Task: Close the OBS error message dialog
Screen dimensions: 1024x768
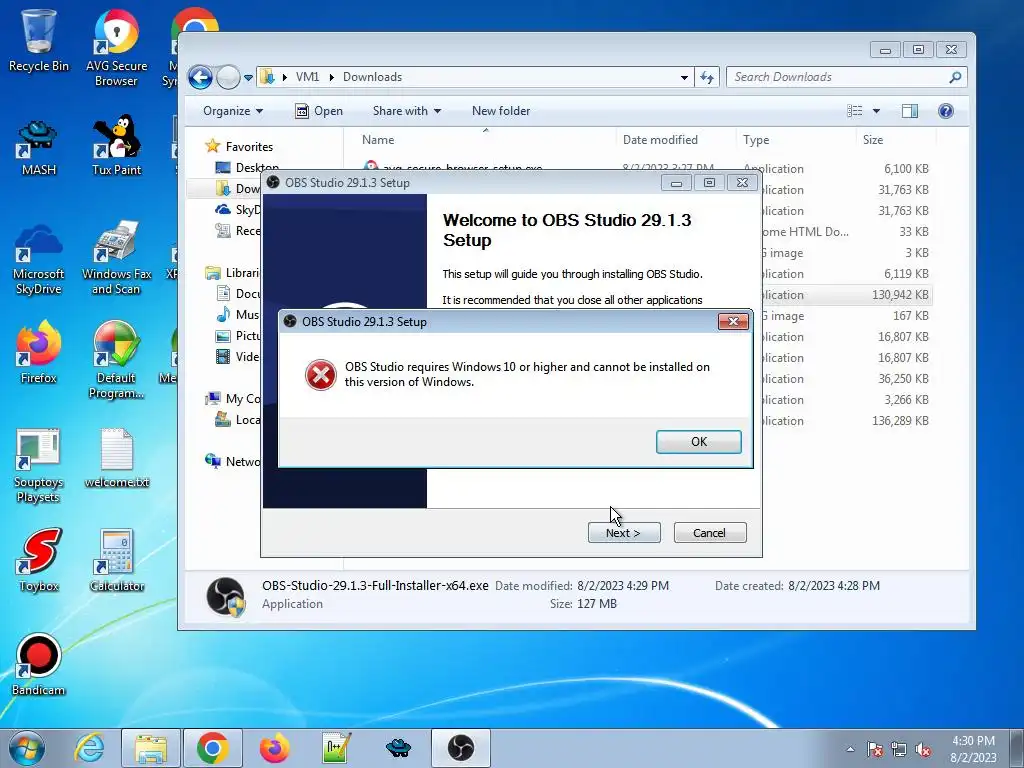Action: tap(733, 321)
